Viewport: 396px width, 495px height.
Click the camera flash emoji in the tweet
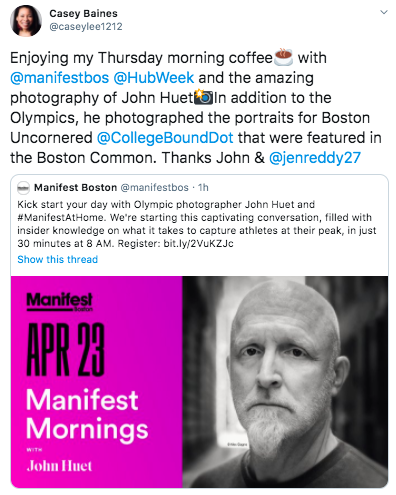204,97
